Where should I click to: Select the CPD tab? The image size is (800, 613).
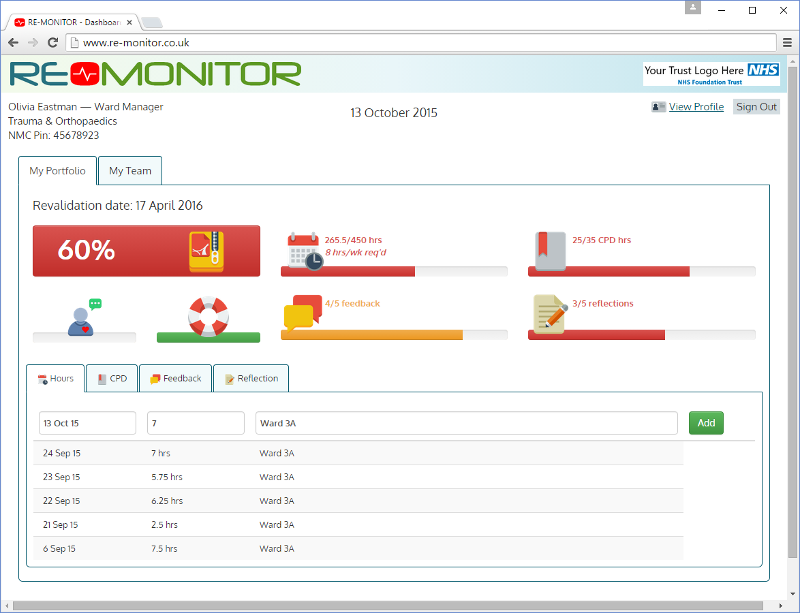tap(112, 379)
